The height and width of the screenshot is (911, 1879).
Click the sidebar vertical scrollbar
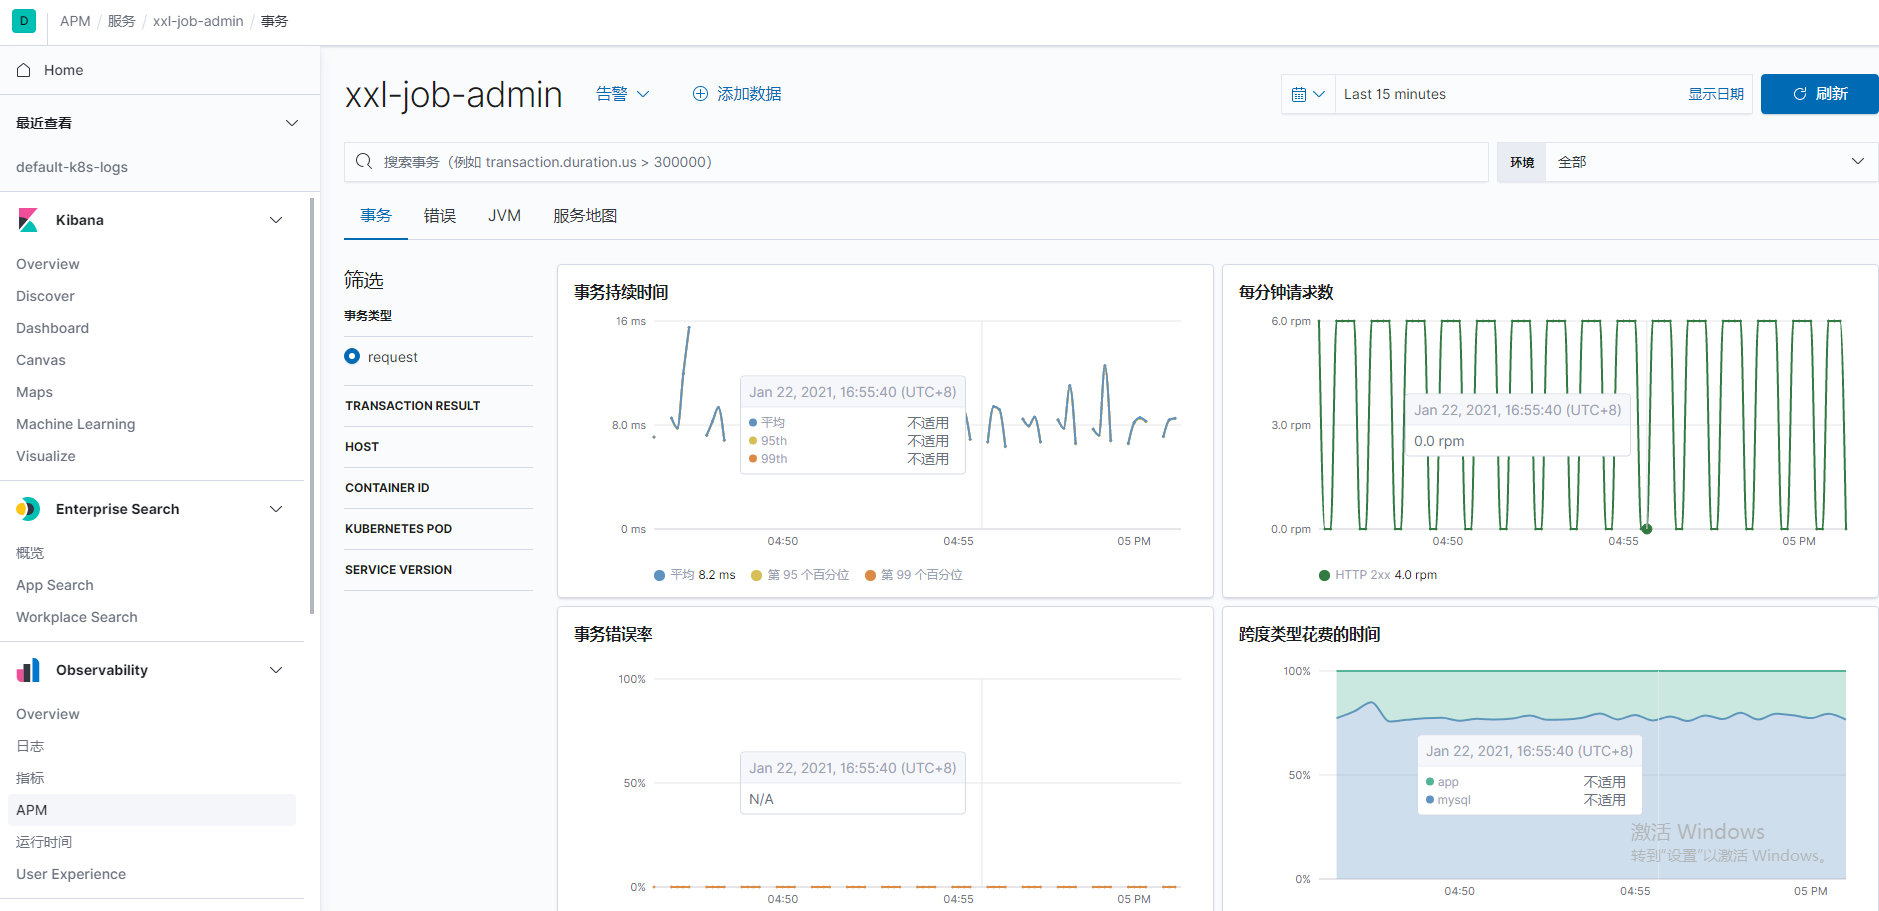tap(312, 405)
